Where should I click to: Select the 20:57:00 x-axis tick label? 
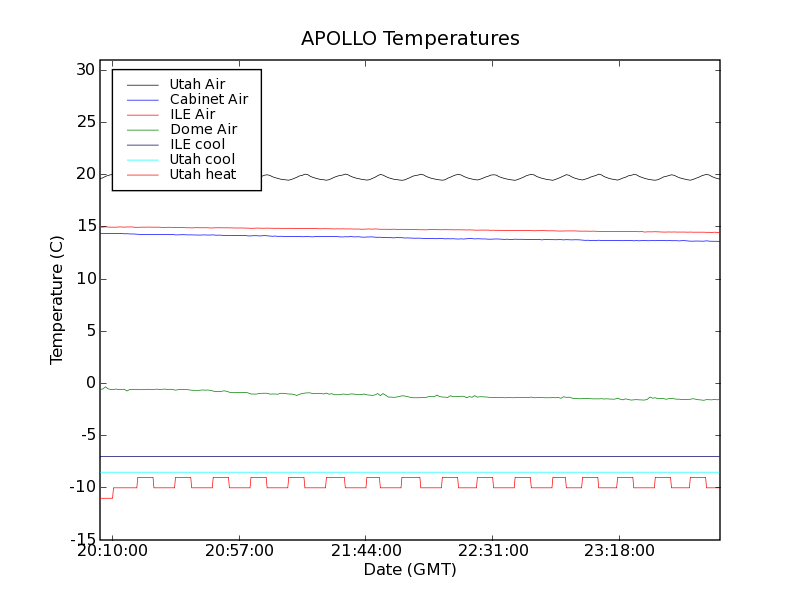point(239,551)
